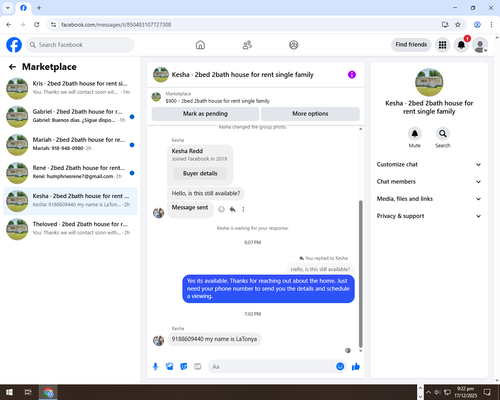Click the browser back arrow
Image resolution: width=500 pixels, height=400 pixels.
click(x=9, y=25)
